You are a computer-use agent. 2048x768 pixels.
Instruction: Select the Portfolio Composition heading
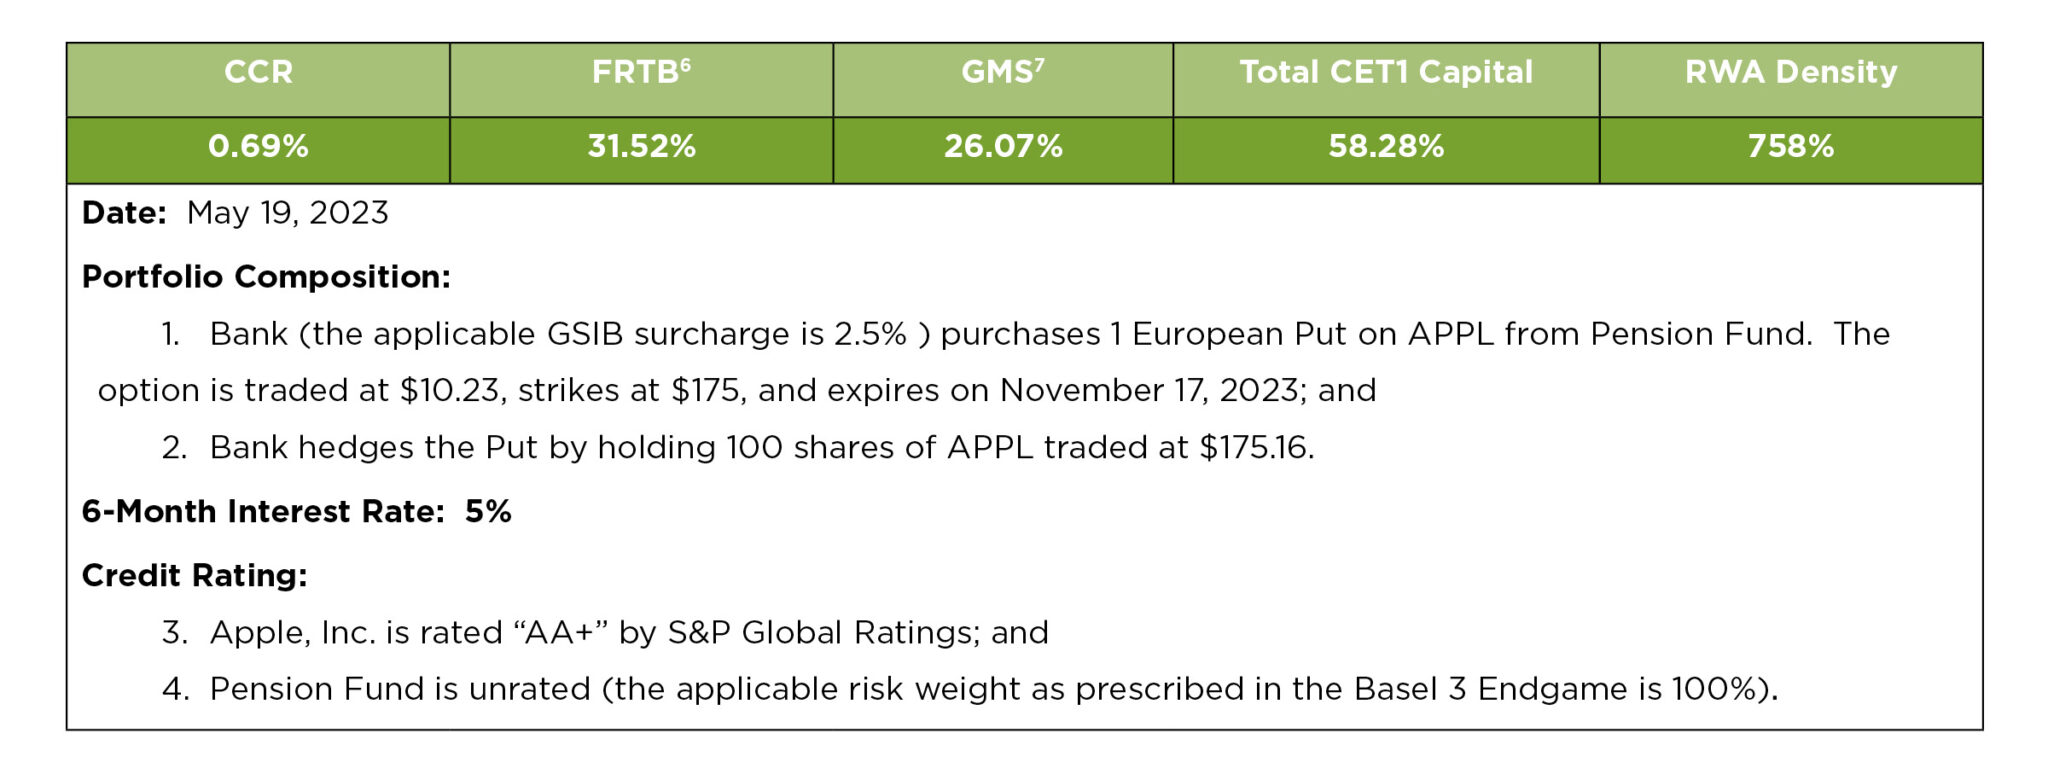pyautogui.click(x=266, y=277)
